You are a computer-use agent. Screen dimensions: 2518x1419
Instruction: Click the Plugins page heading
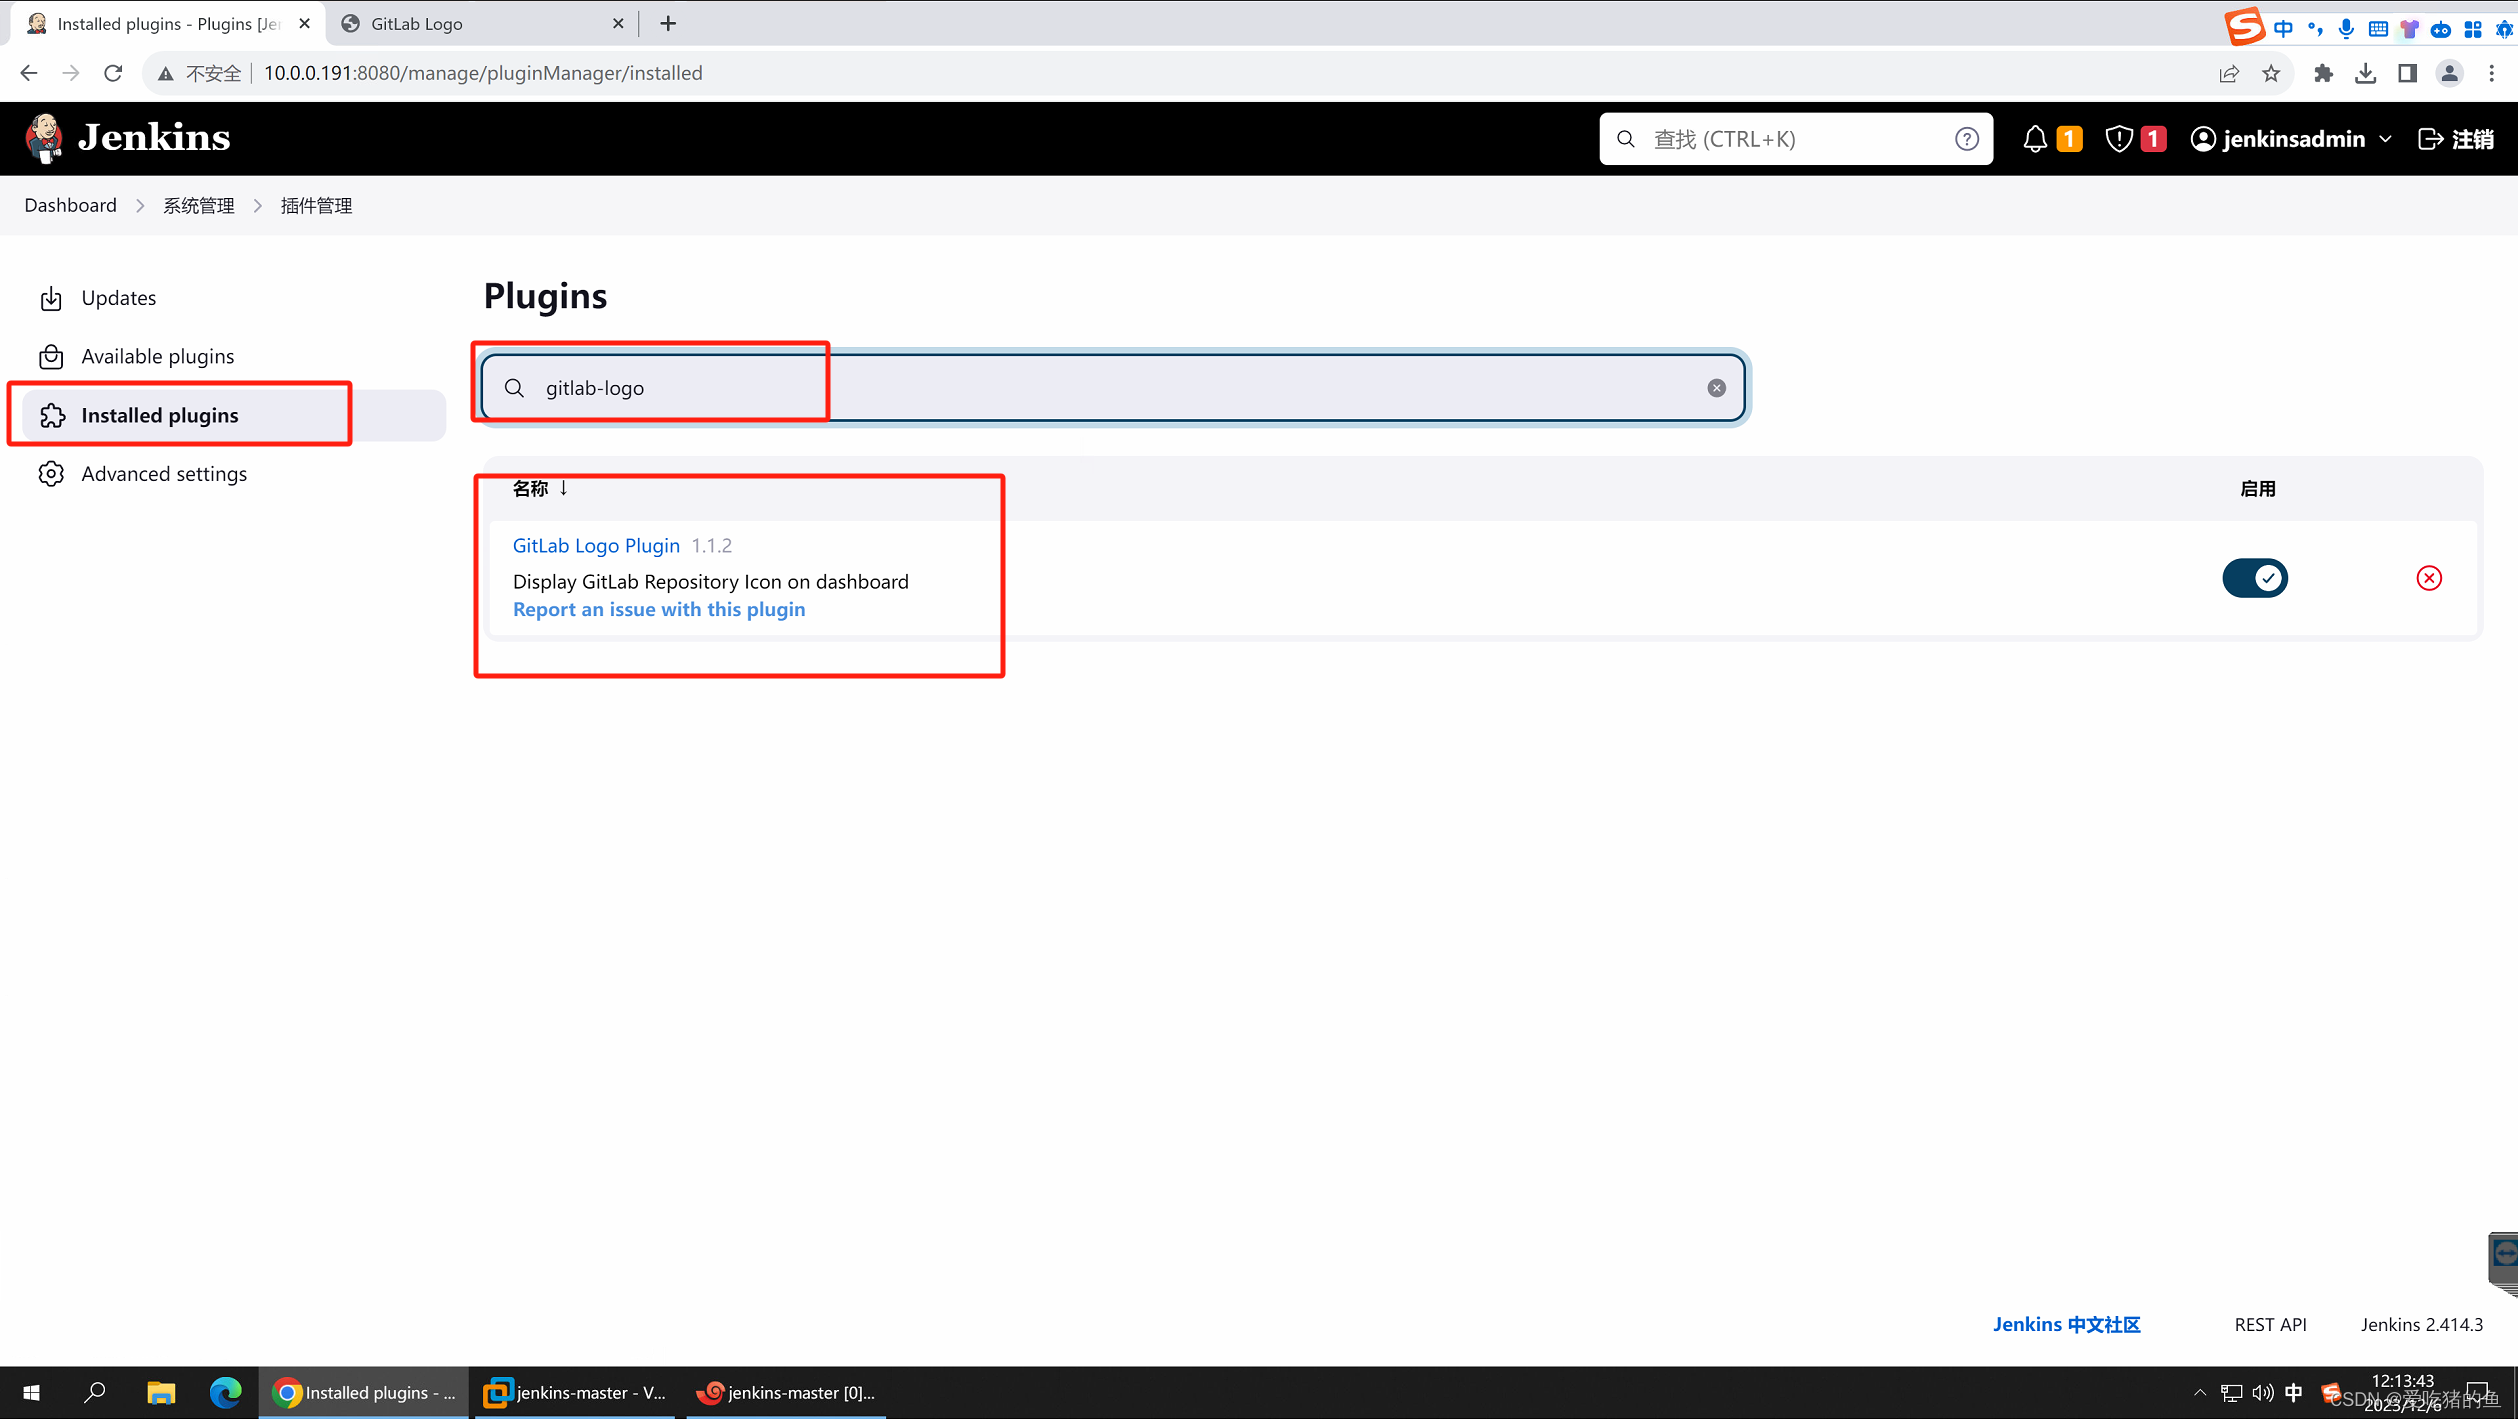coord(545,296)
